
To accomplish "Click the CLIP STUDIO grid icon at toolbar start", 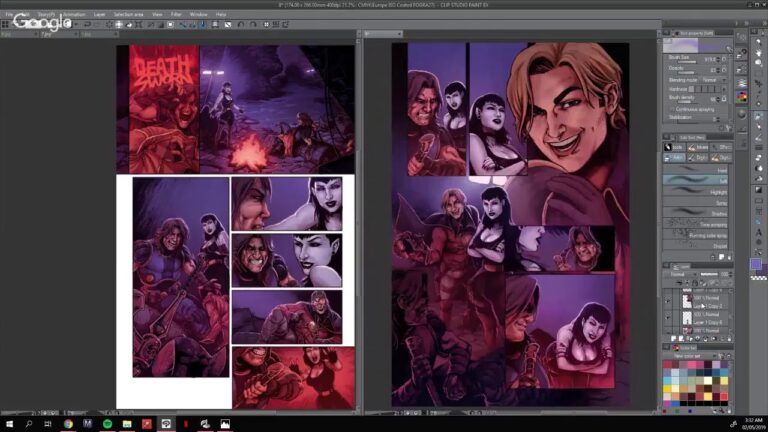I will pos(5,24).
